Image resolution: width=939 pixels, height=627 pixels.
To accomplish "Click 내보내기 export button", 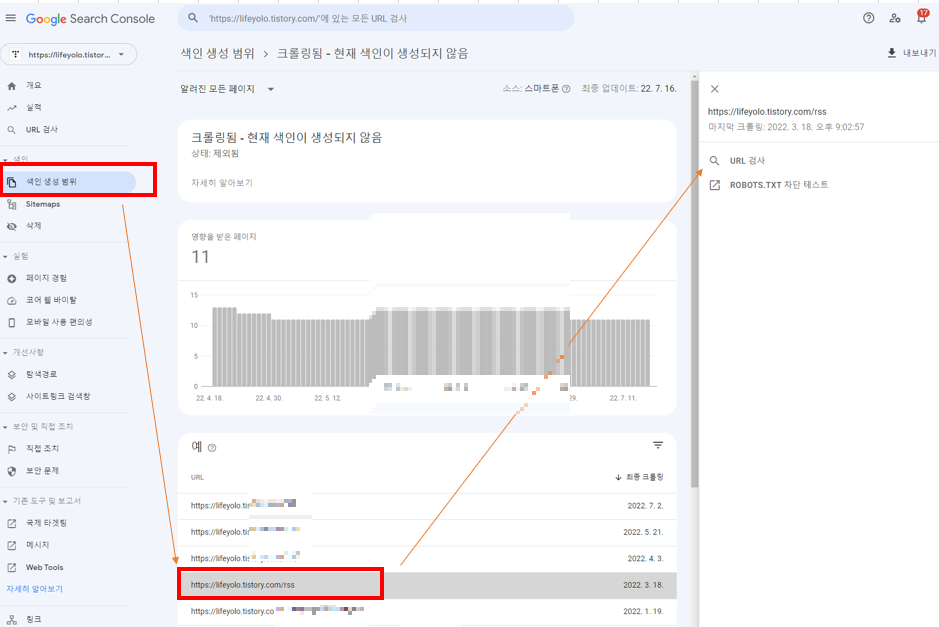I will coord(911,53).
